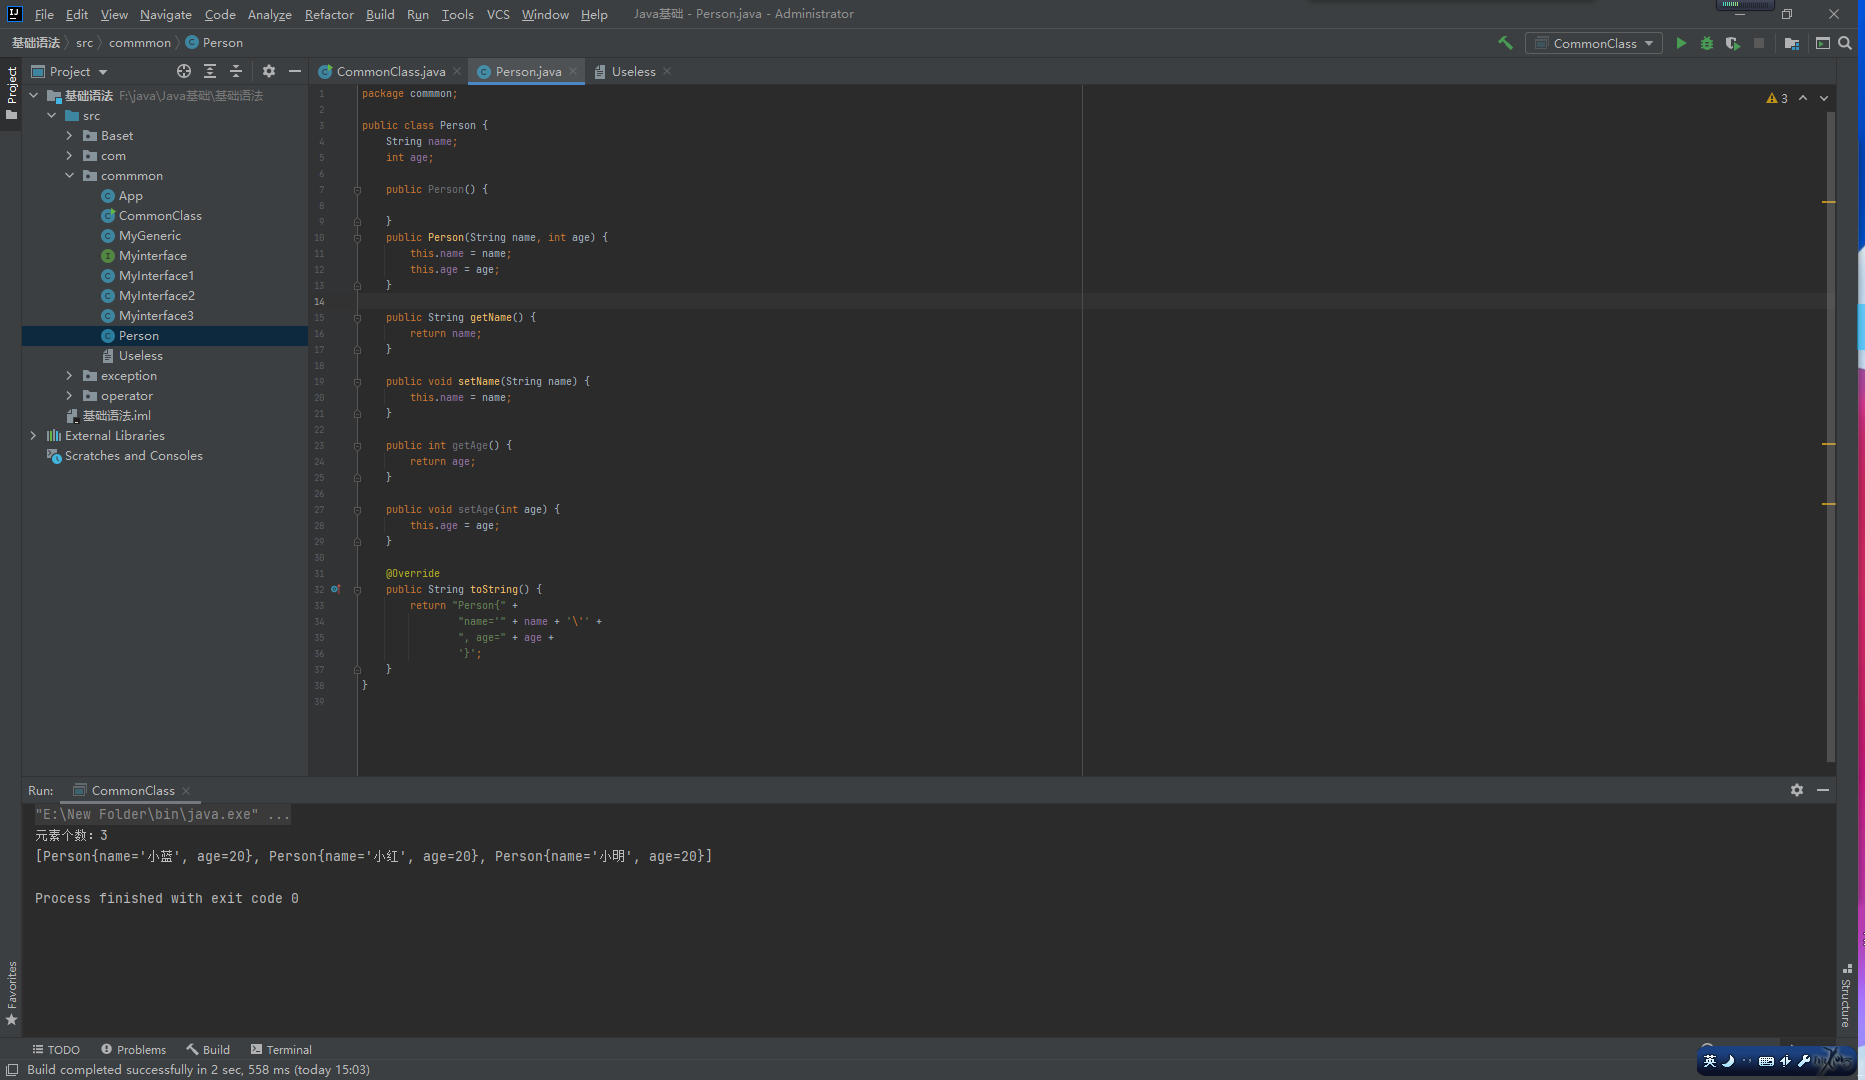Open the Project sidebar stripe button

coord(11,93)
